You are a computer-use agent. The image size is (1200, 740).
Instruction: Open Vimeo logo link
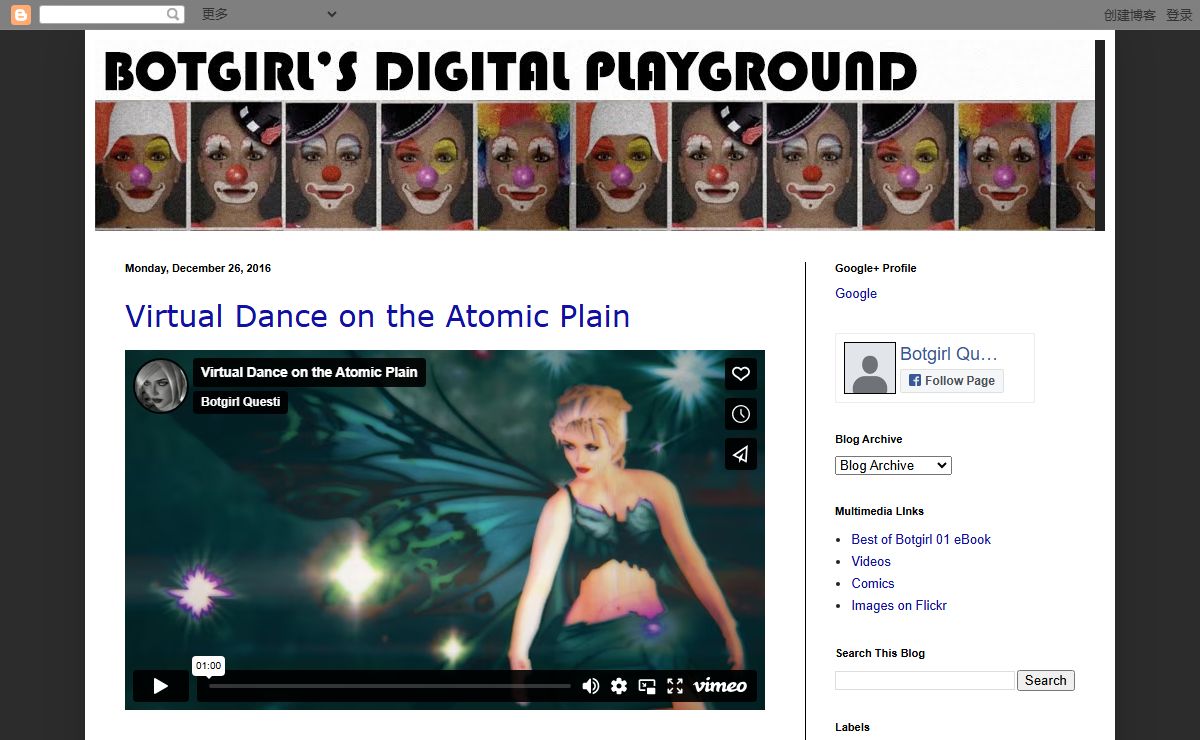(x=720, y=686)
